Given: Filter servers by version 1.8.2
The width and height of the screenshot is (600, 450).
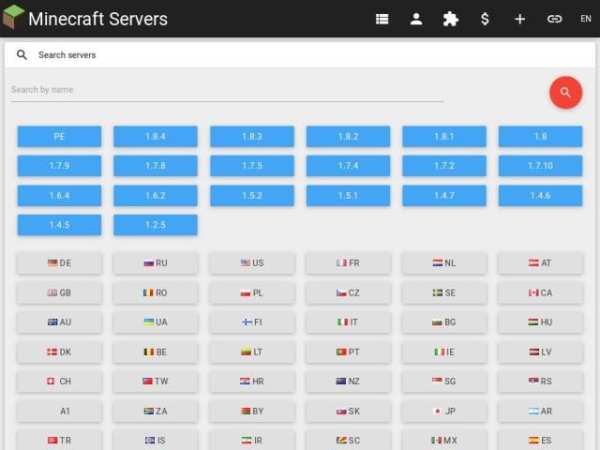Looking at the screenshot, I should (x=348, y=136).
